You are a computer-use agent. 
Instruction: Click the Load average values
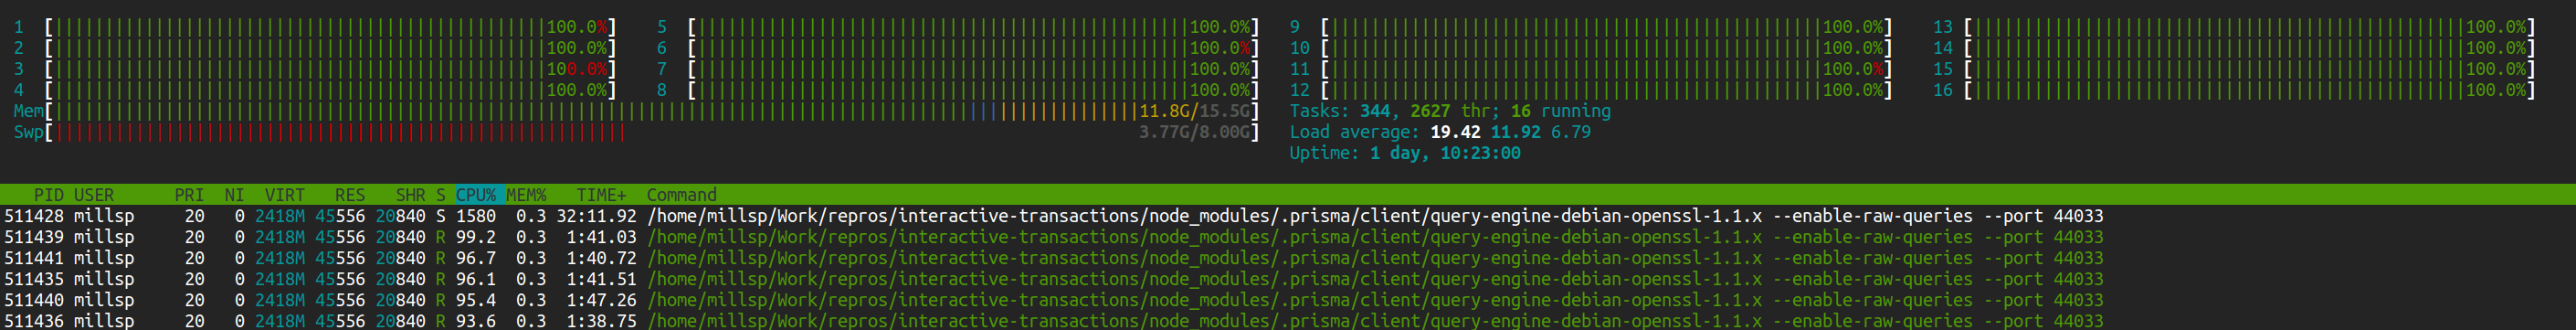[1510, 132]
